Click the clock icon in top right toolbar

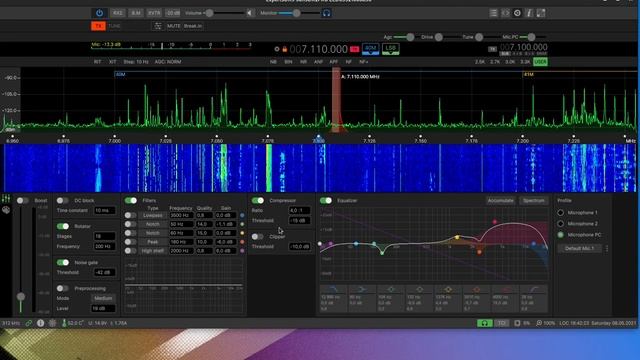pos(517,13)
